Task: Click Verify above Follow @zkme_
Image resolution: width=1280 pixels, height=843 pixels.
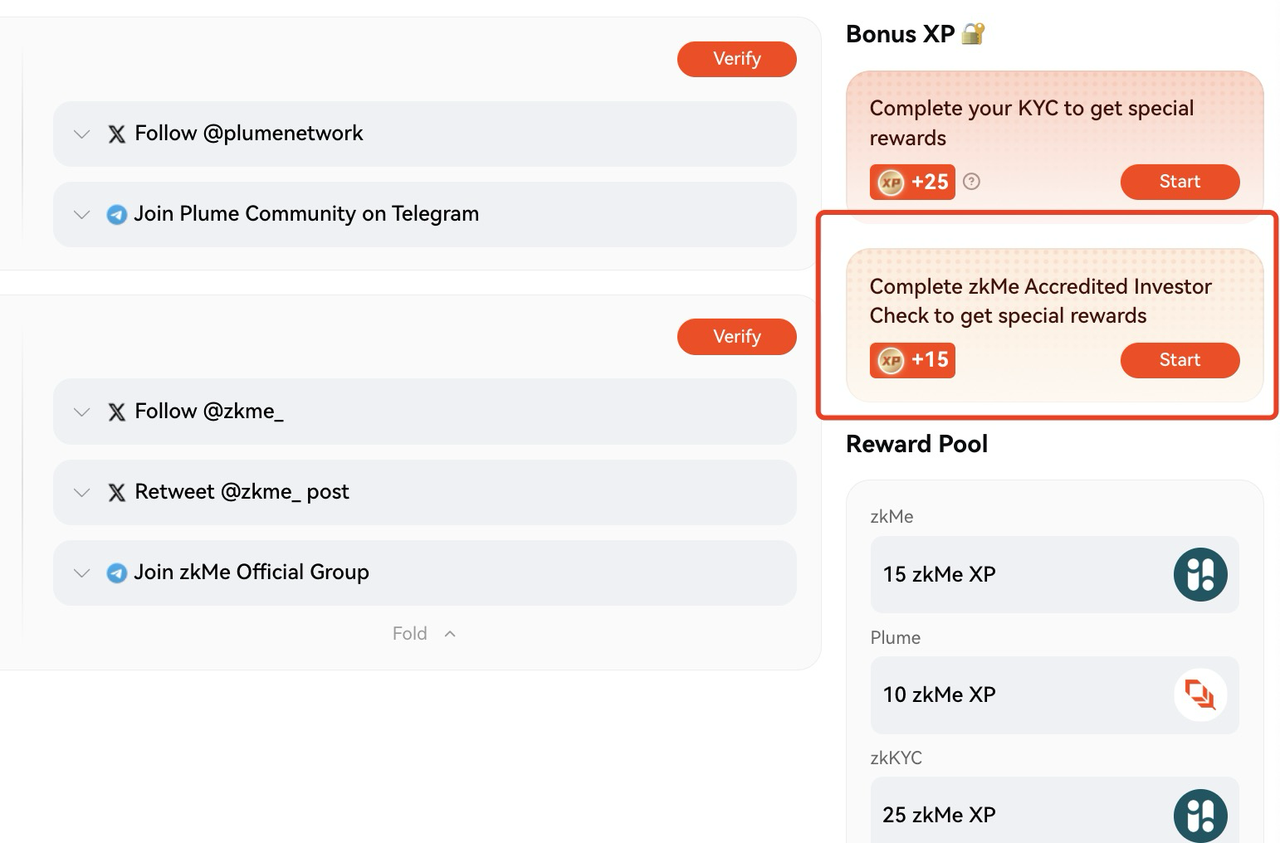Action: pos(737,337)
